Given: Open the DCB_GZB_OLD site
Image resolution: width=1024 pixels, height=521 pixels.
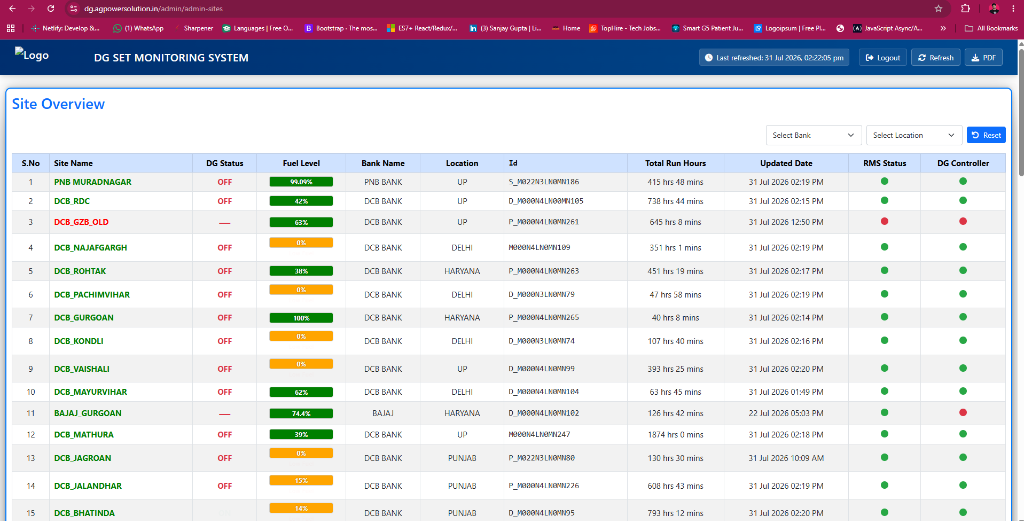Looking at the screenshot, I should 81,222.
